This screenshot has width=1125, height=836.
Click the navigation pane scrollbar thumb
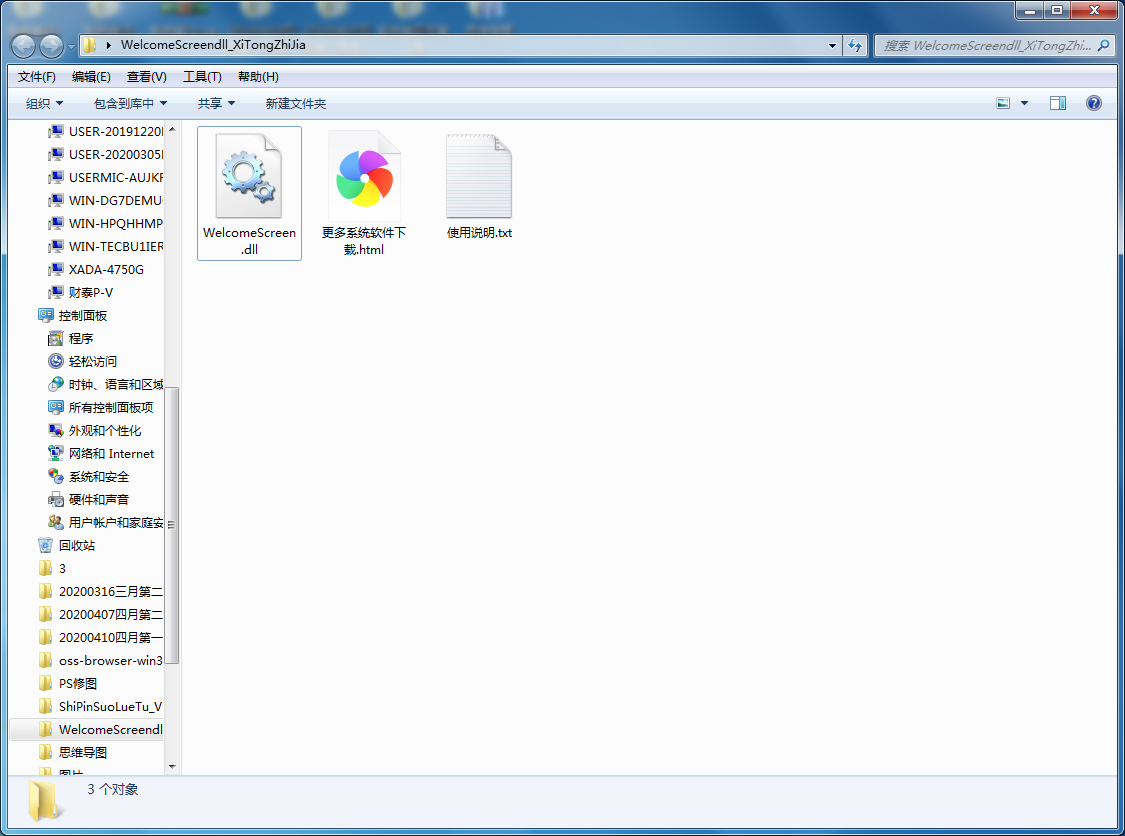[172, 525]
